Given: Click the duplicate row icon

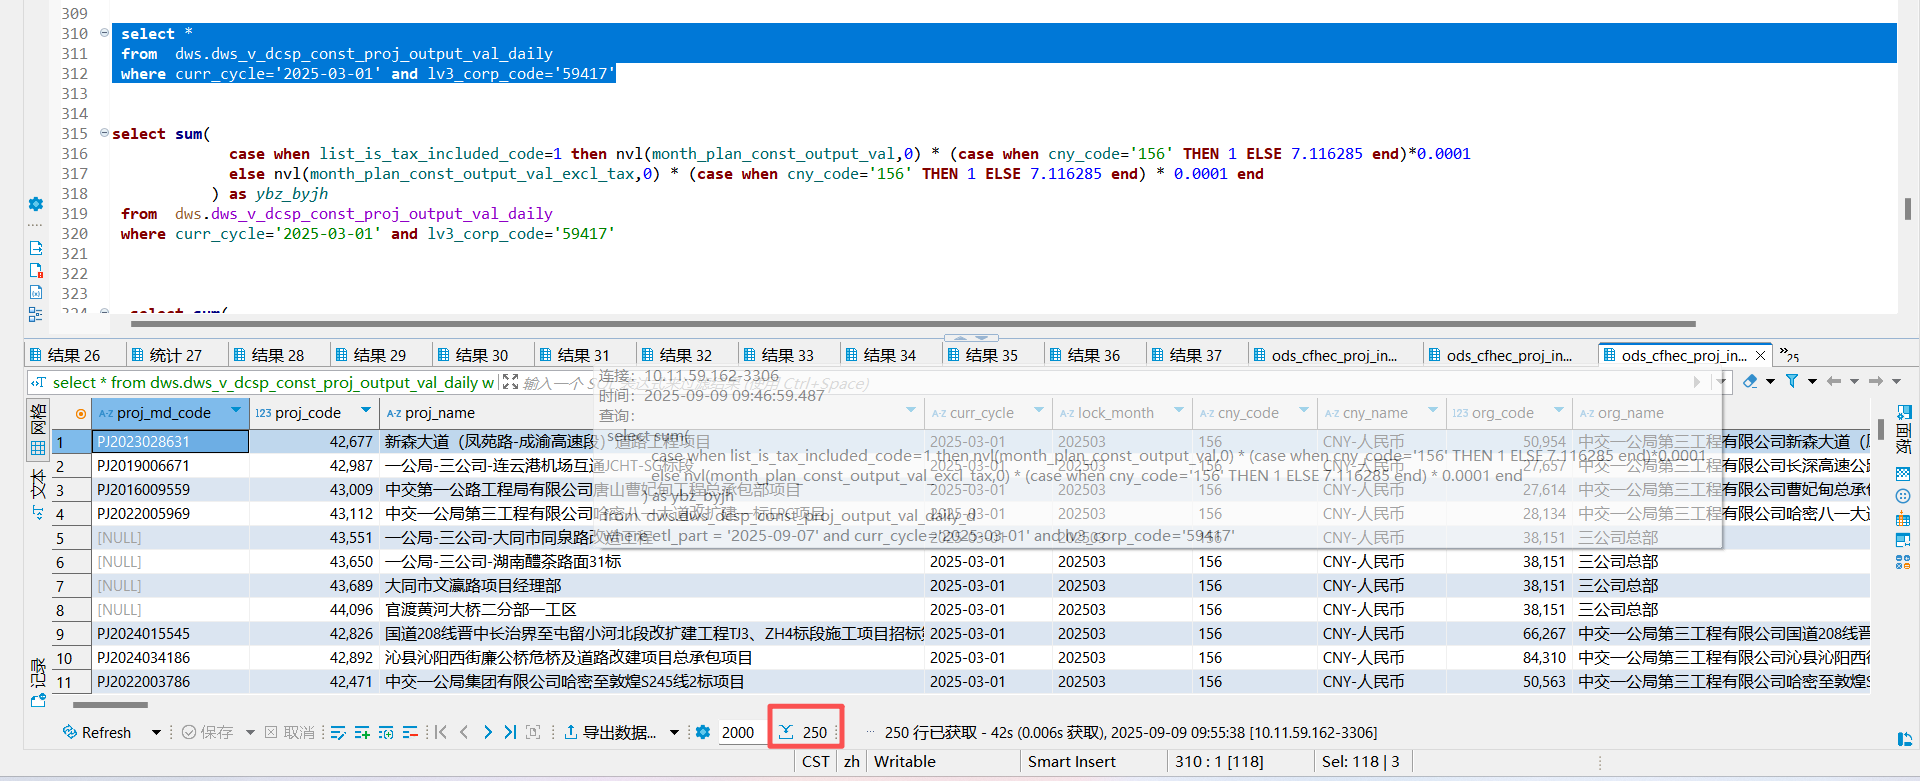Looking at the screenshot, I should click(x=386, y=732).
